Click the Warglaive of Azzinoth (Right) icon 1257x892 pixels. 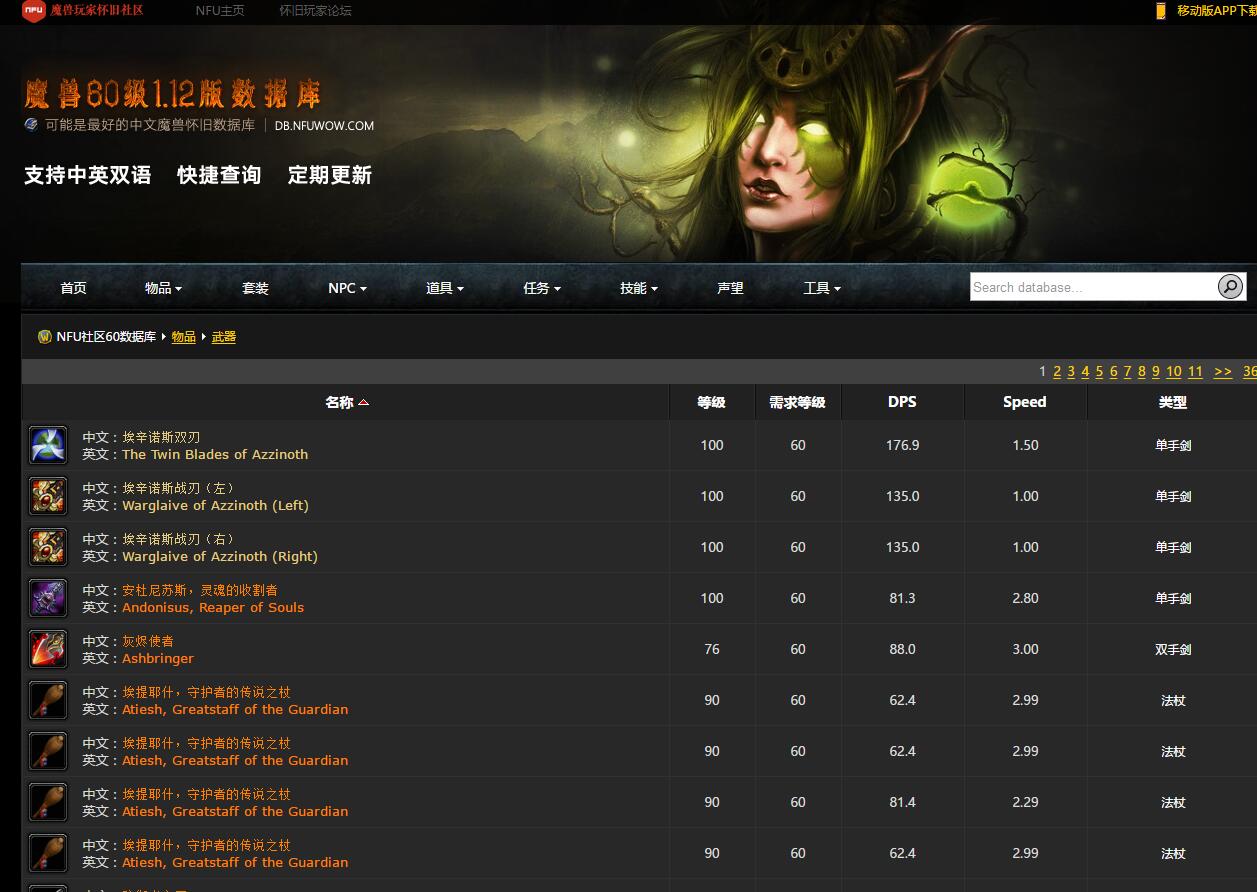[48, 547]
